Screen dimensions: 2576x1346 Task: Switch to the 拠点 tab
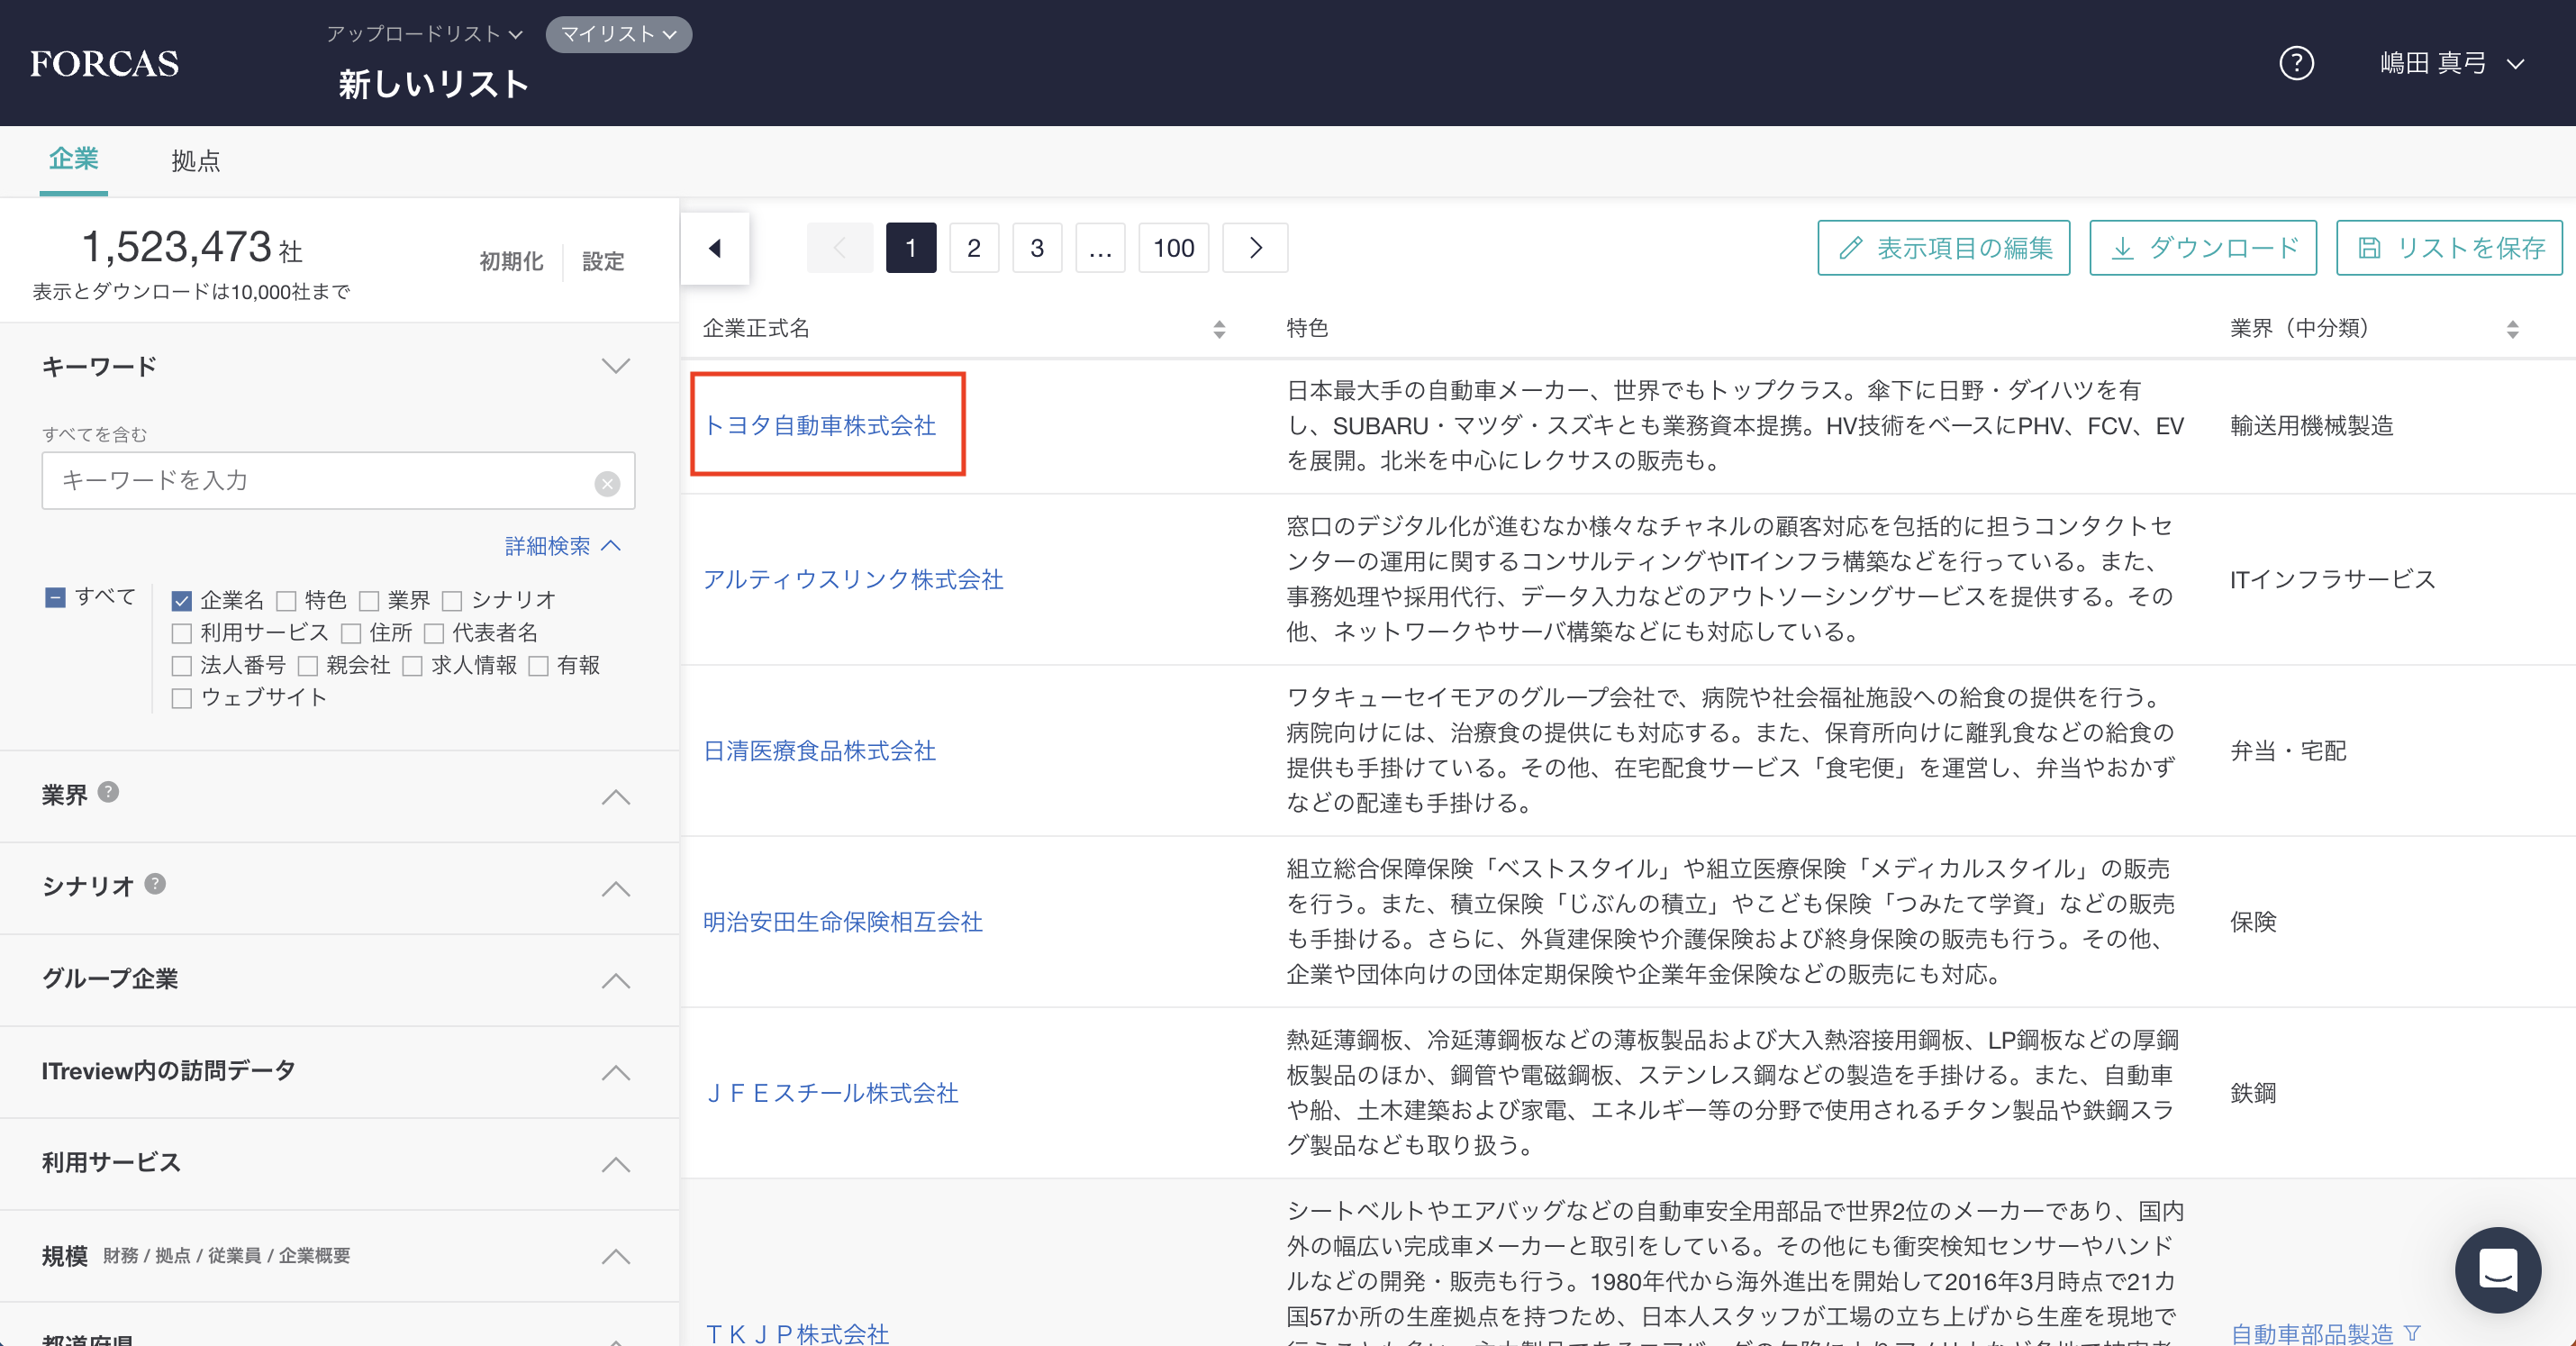195,161
